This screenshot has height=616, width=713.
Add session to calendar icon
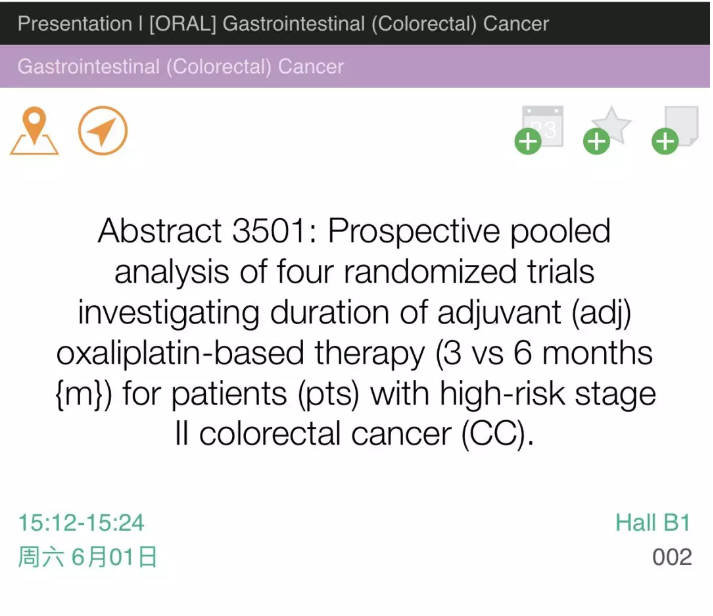pyautogui.click(x=540, y=130)
